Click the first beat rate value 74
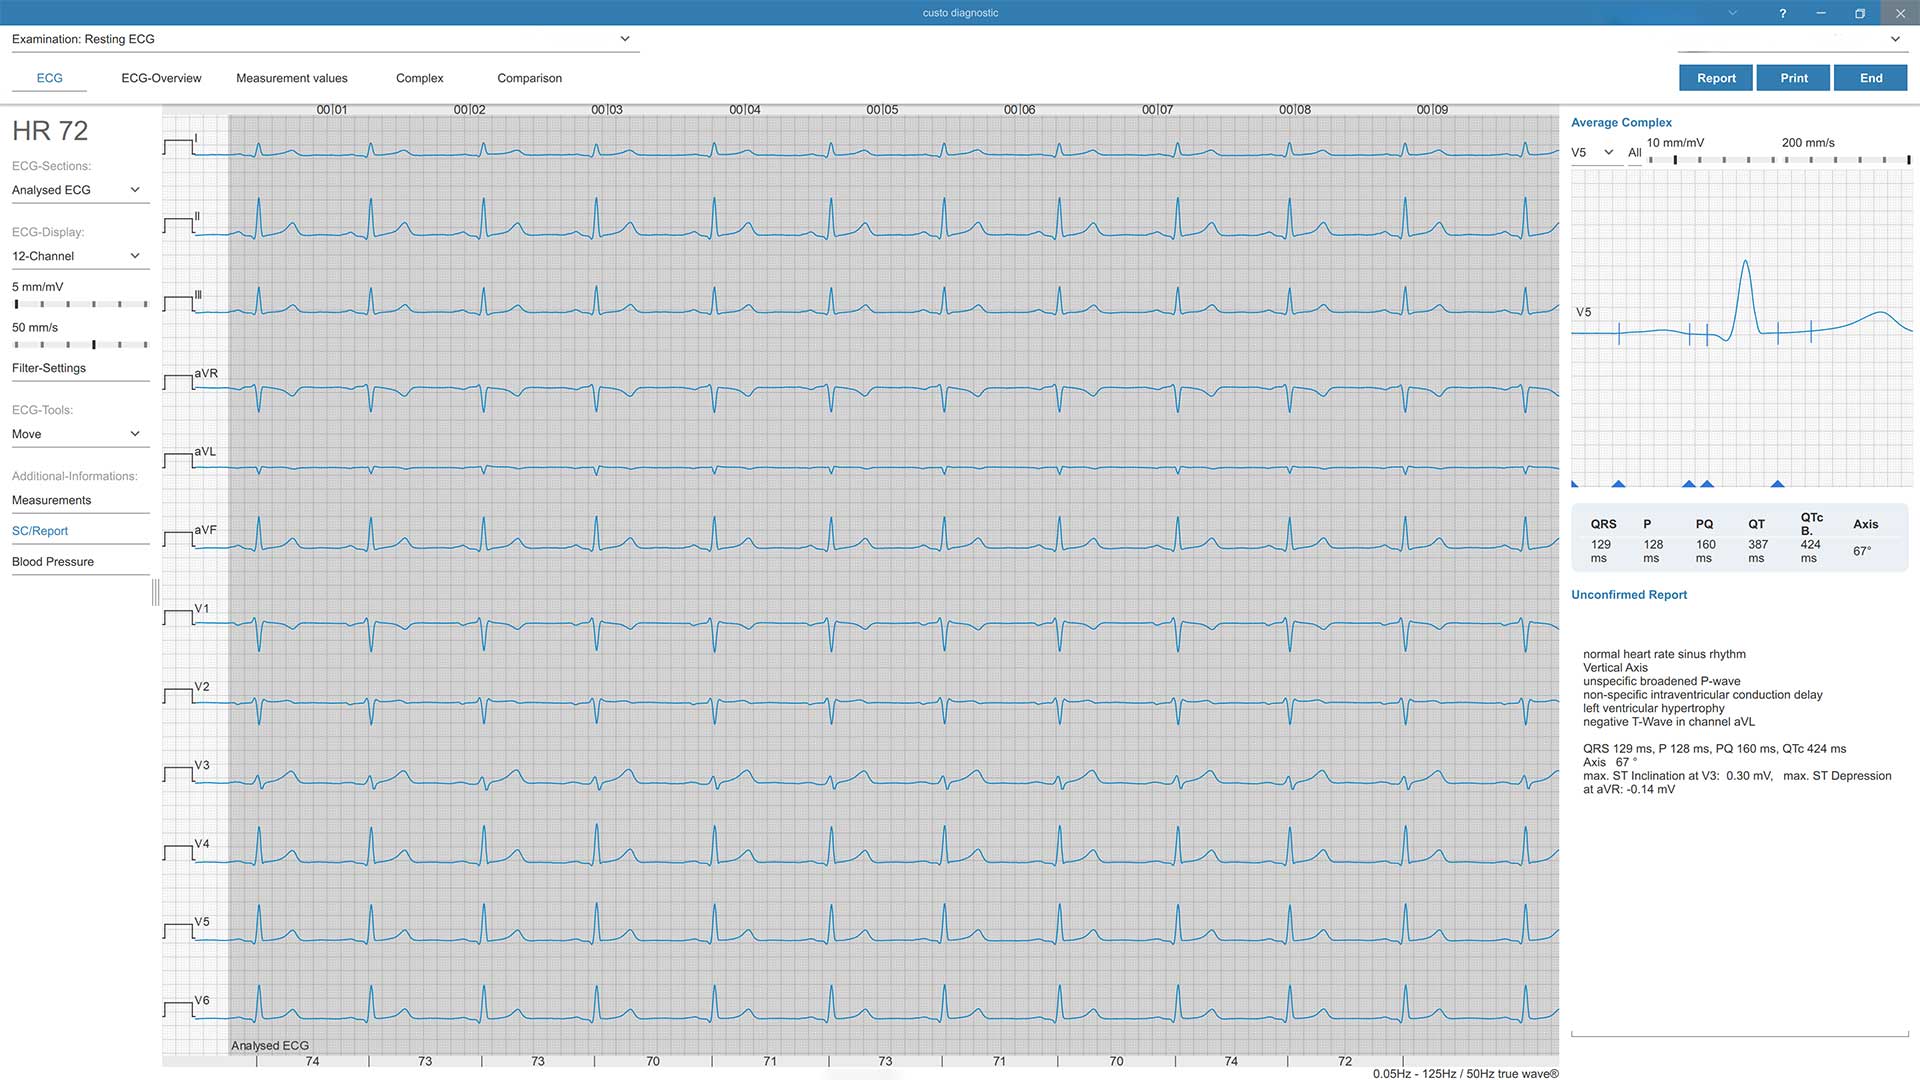This screenshot has height=1080, width=1920. [313, 1062]
